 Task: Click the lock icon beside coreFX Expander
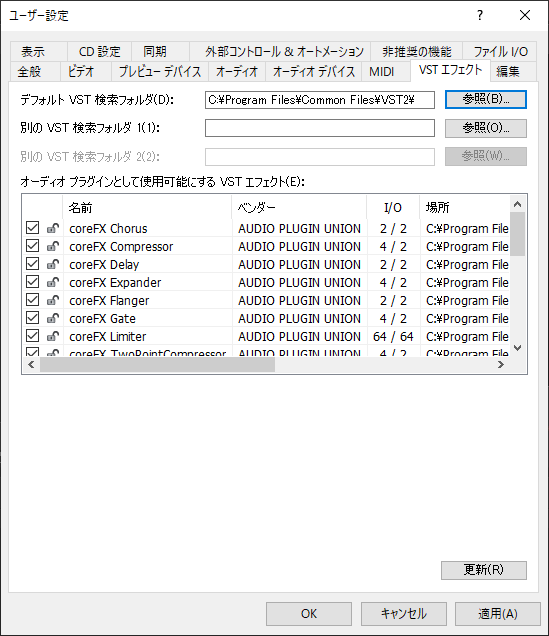[x=53, y=282]
